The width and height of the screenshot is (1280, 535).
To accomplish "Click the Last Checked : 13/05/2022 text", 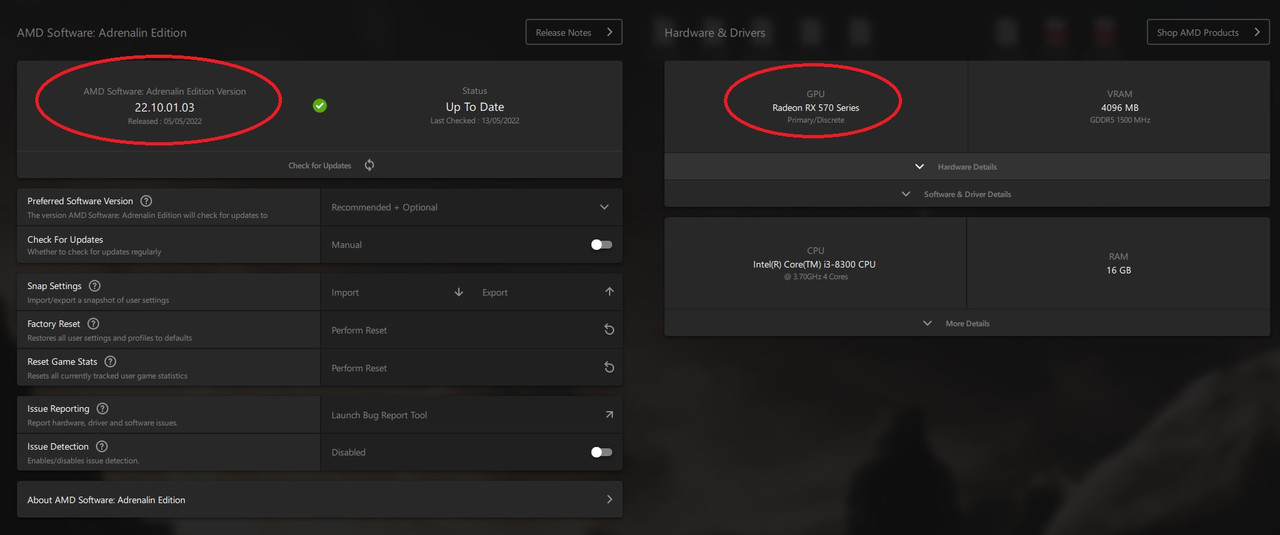I will (475, 121).
